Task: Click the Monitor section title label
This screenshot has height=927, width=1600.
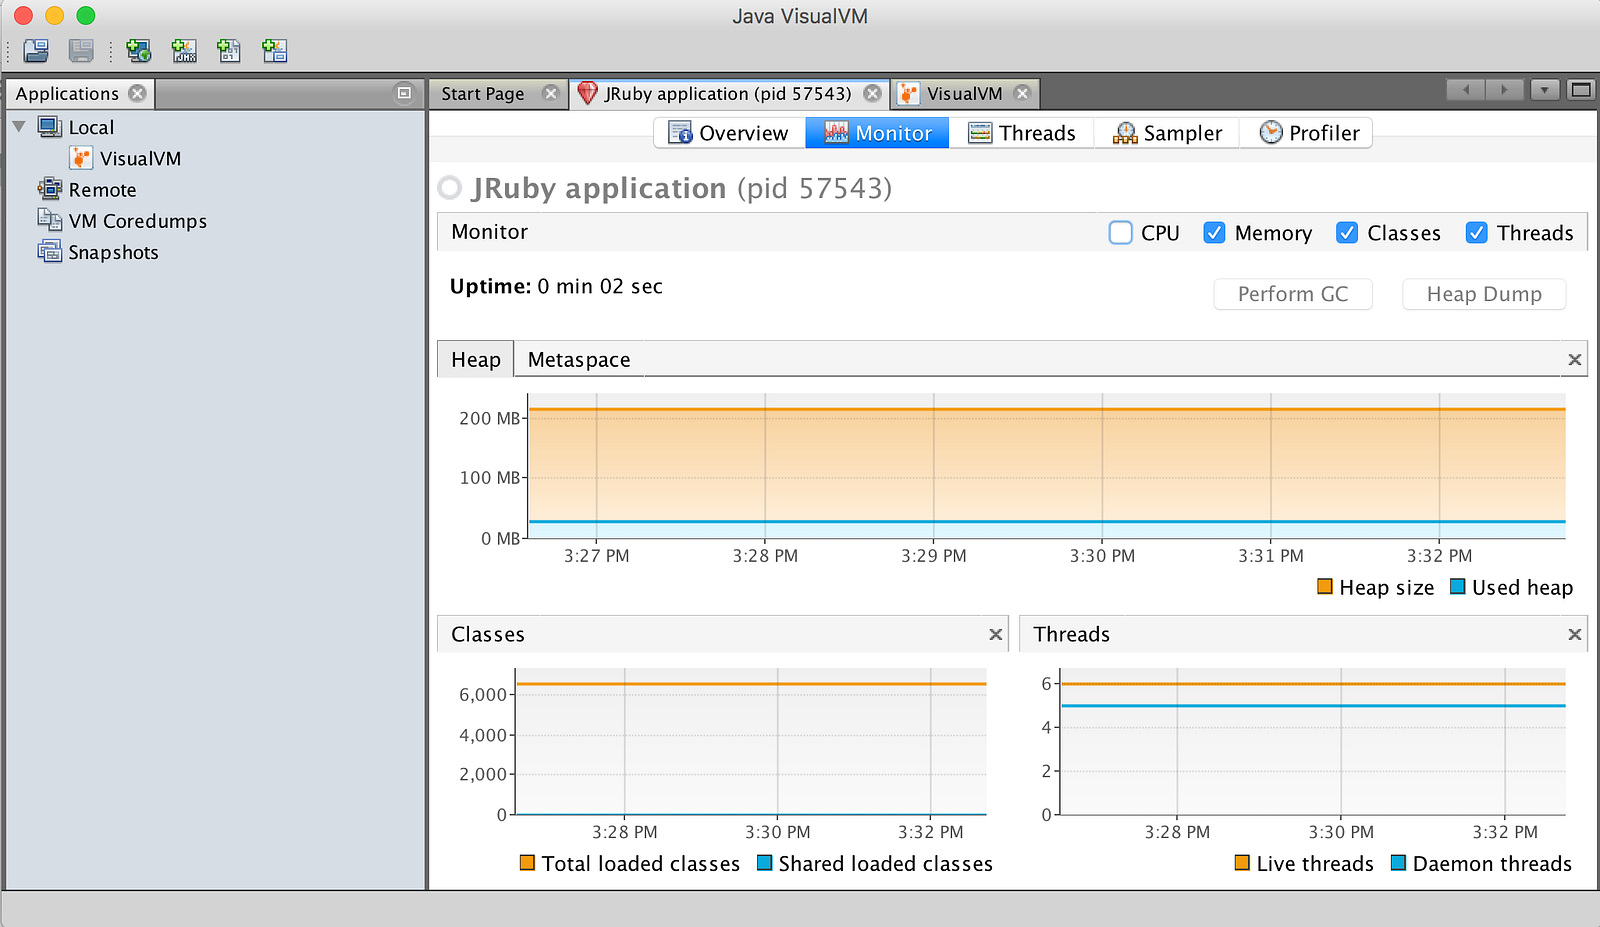Action: coord(489,232)
